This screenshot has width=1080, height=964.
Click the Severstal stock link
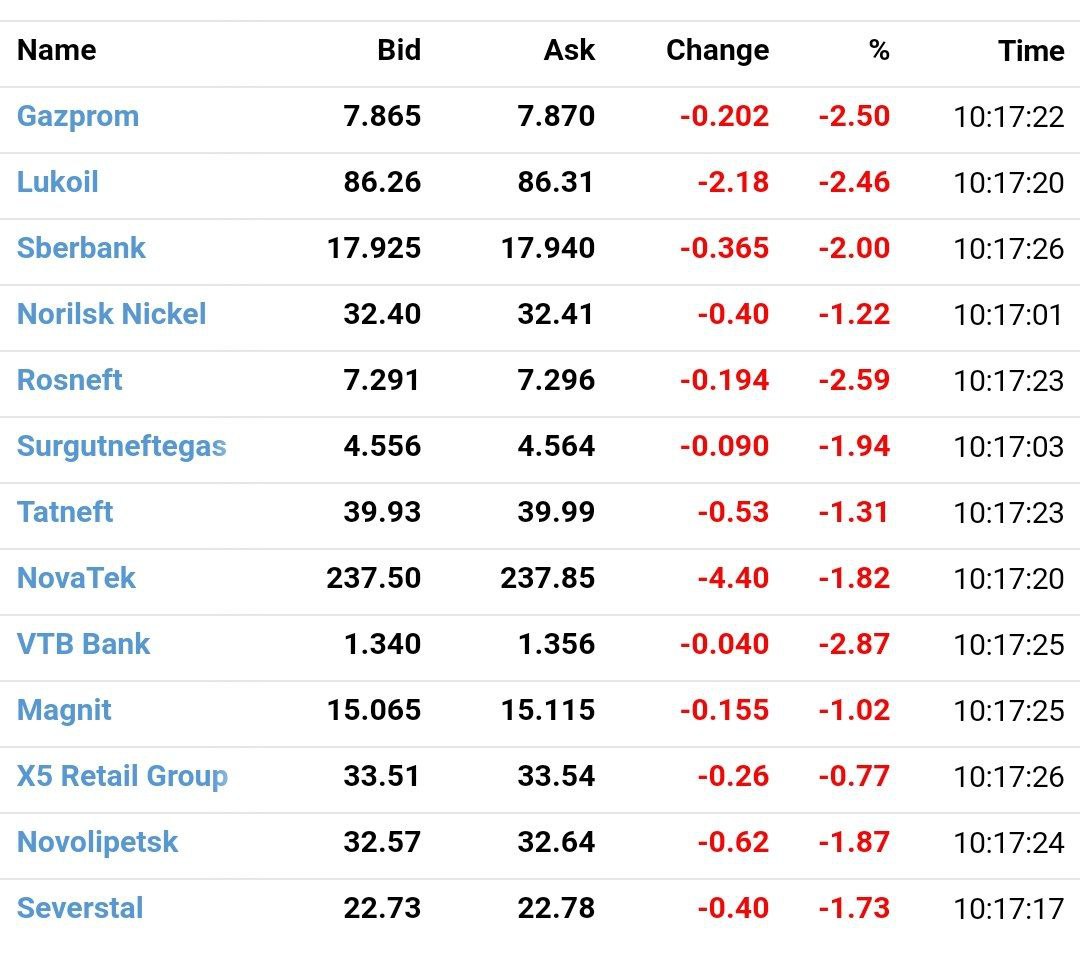80,908
